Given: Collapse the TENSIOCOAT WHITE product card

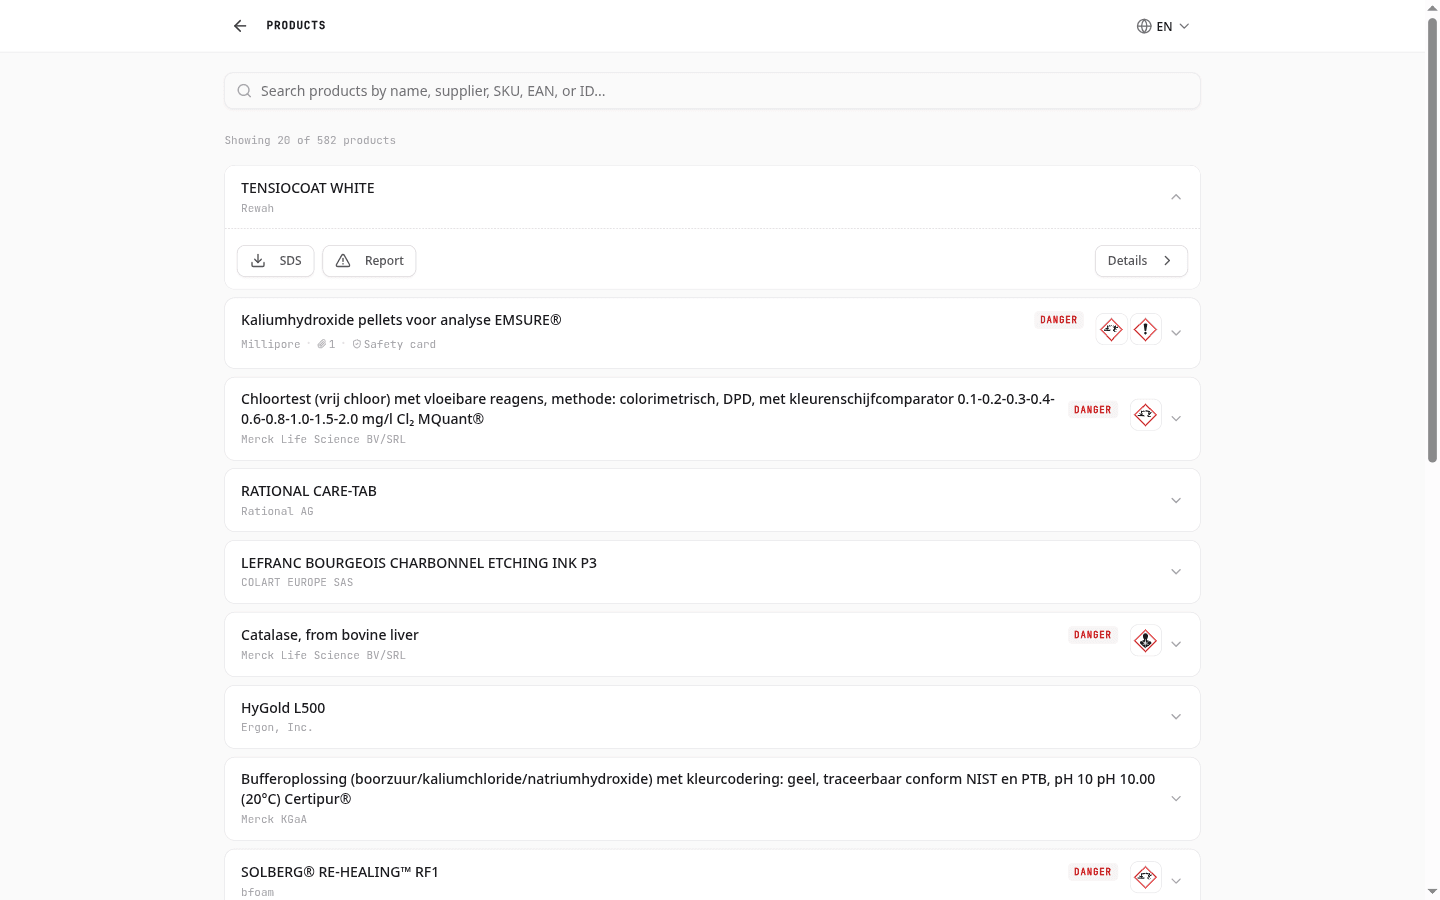Looking at the screenshot, I should (1176, 197).
